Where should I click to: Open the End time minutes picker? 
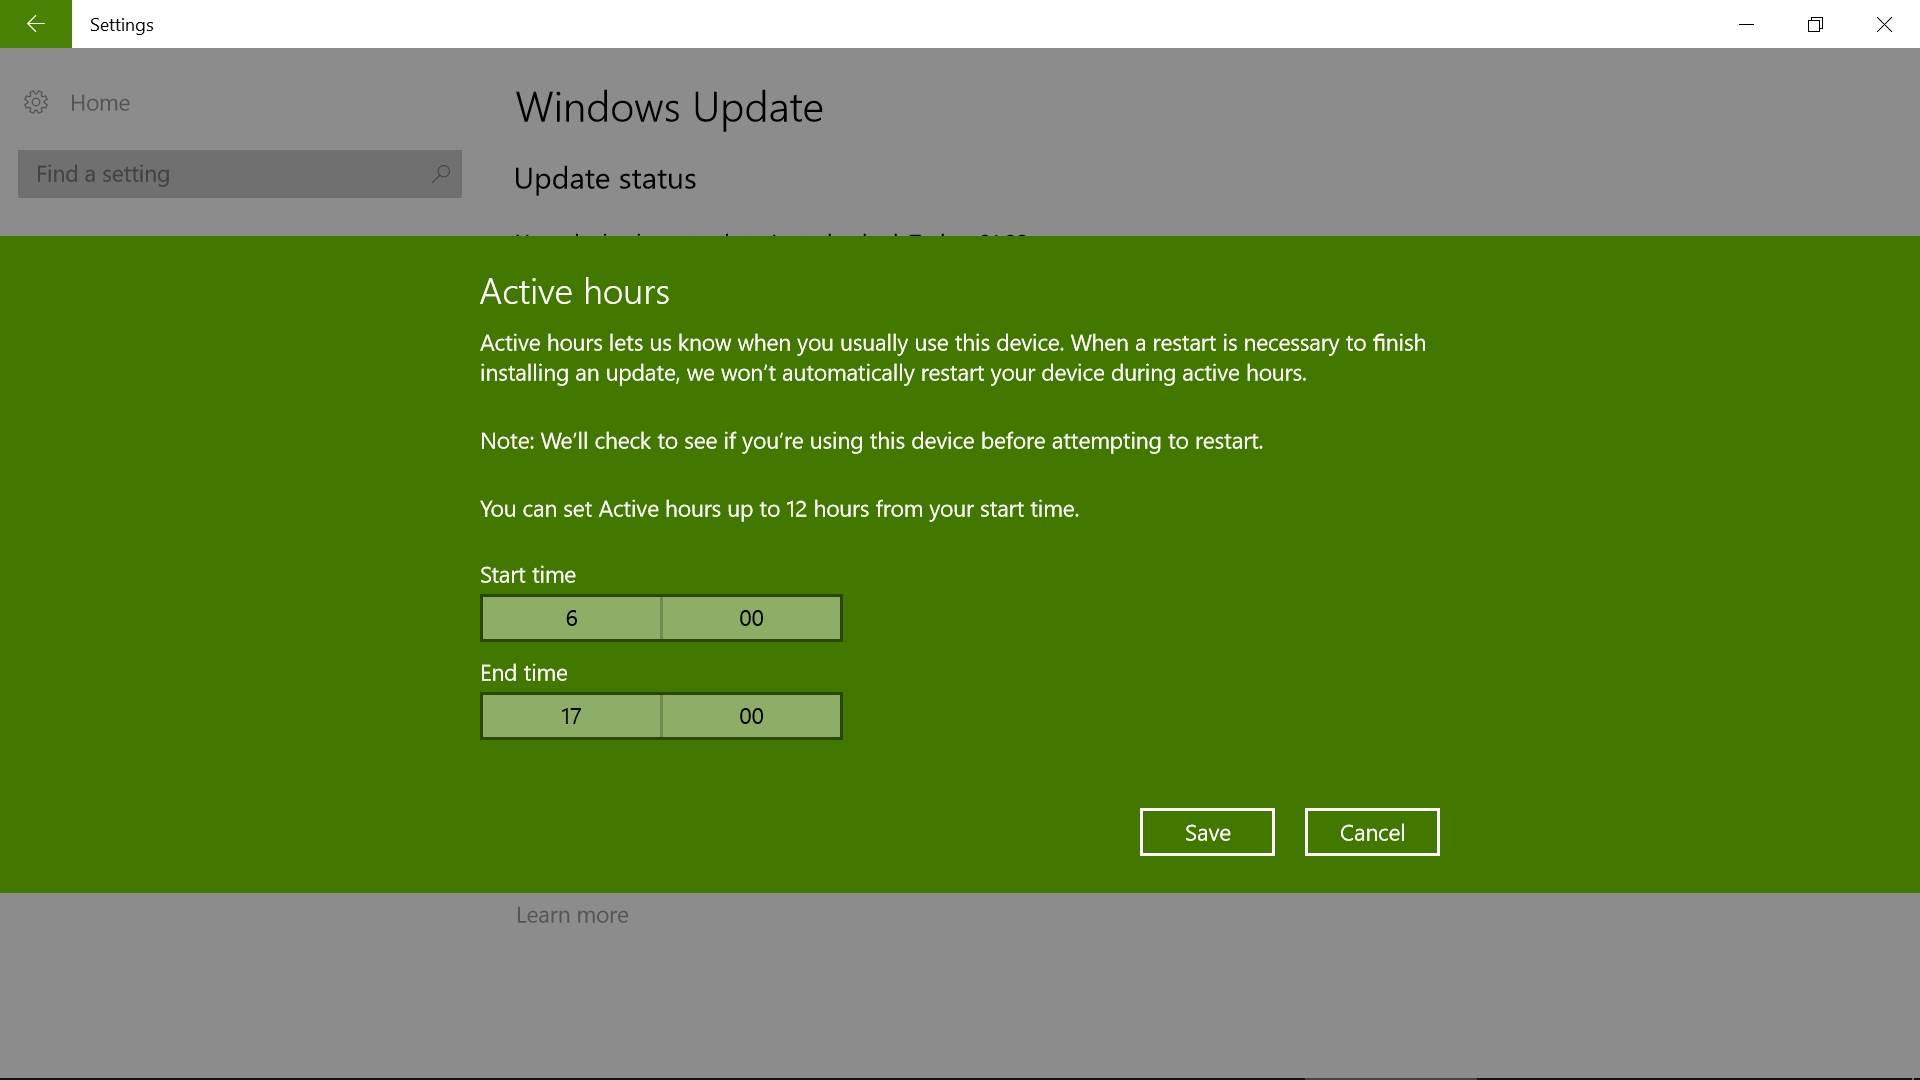coord(751,716)
